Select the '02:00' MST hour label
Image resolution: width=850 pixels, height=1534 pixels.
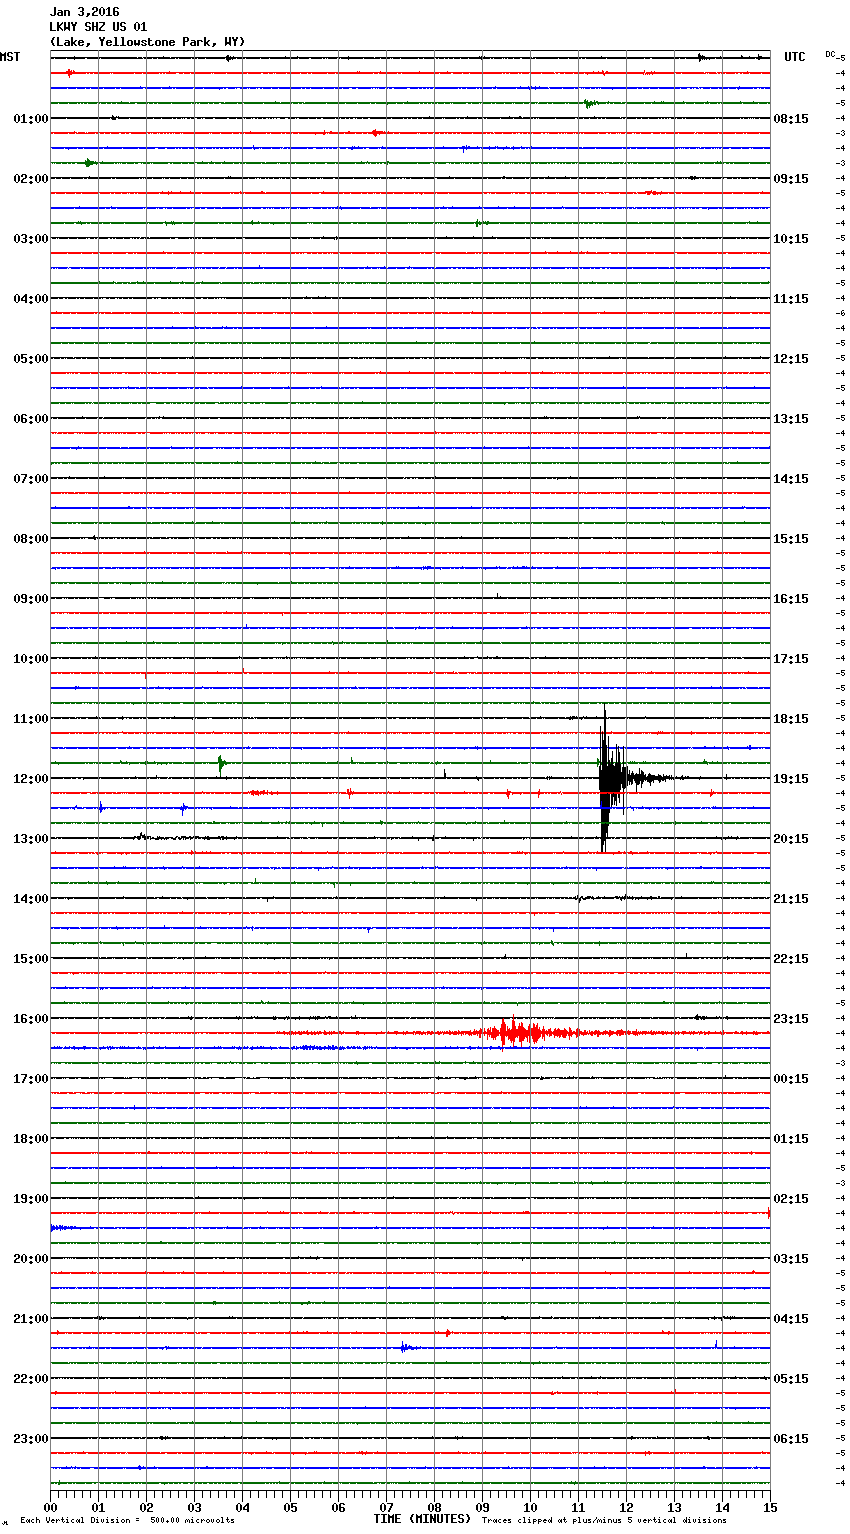31,179
